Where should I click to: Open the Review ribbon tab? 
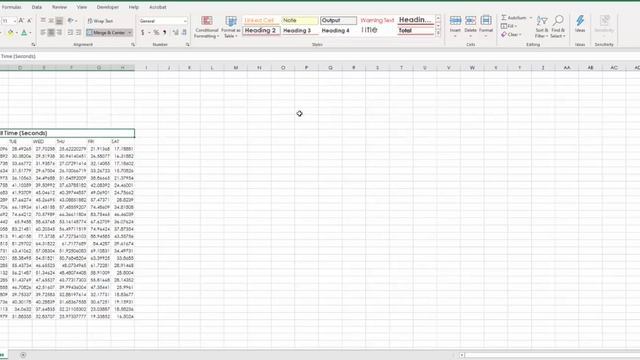[59, 7]
